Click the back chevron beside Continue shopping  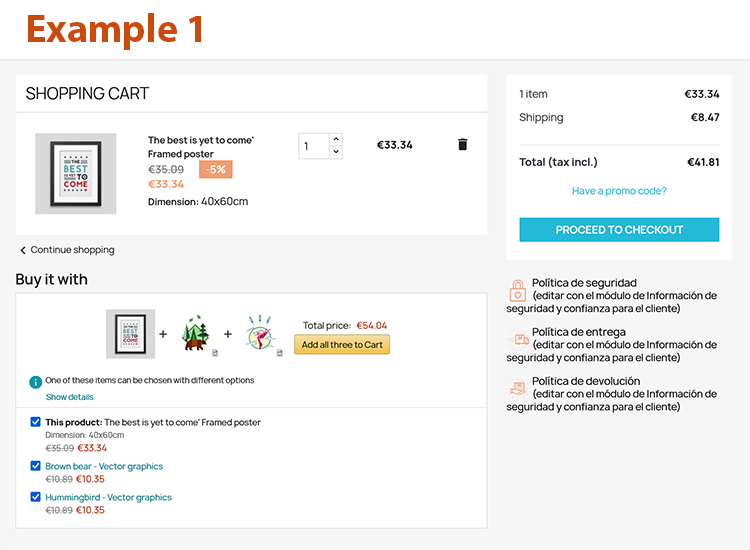23,250
